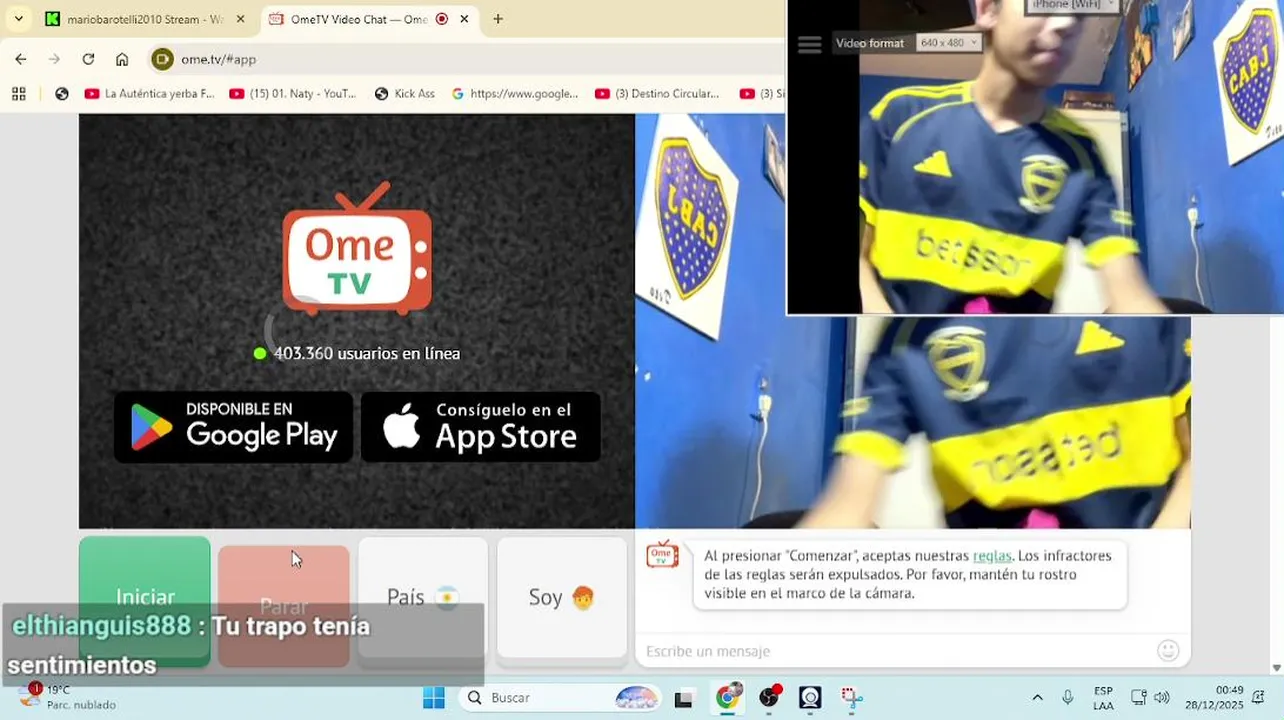Click the page scrollbar down arrow
1284x720 pixels.
click(x=1276, y=668)
